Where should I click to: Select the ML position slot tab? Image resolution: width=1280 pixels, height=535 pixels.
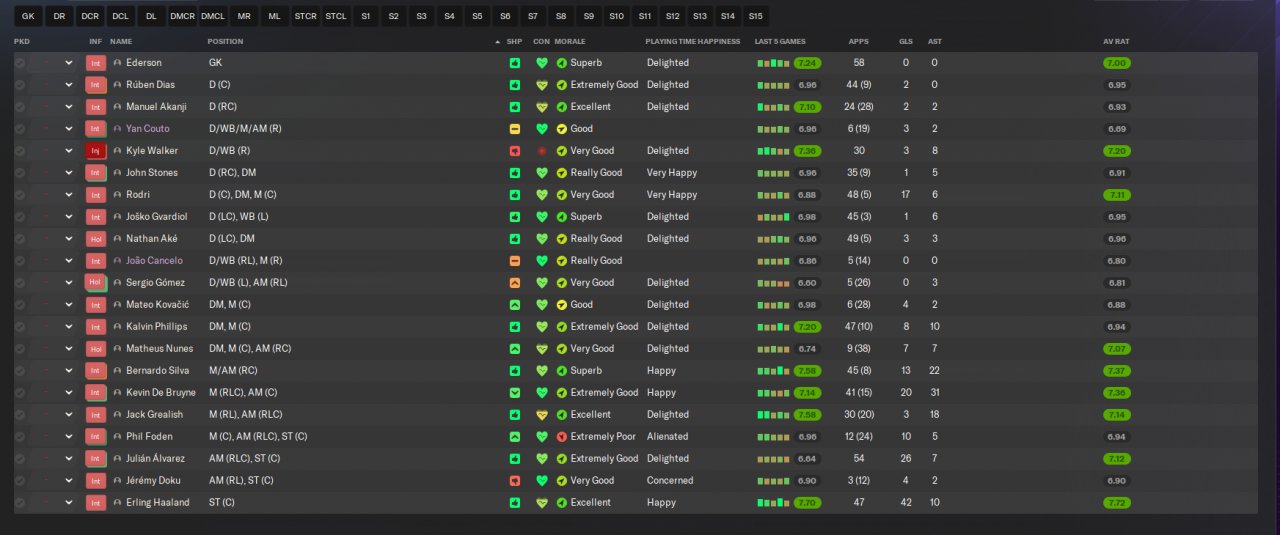tap(274, 16)
